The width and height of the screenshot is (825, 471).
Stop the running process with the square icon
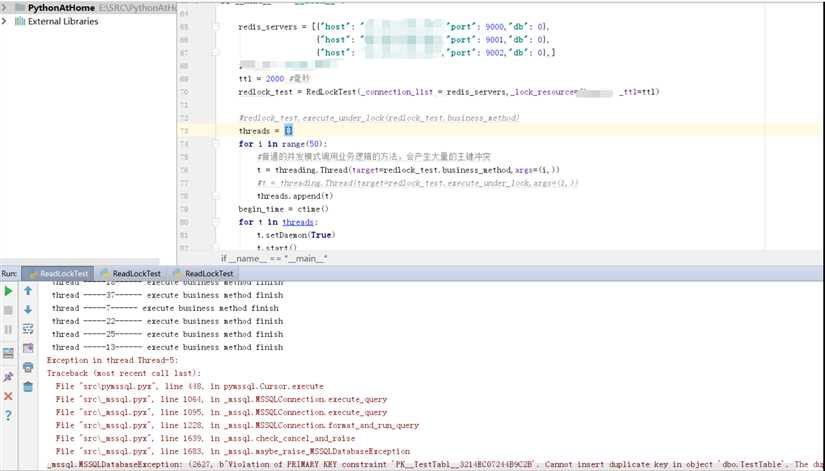8,310
